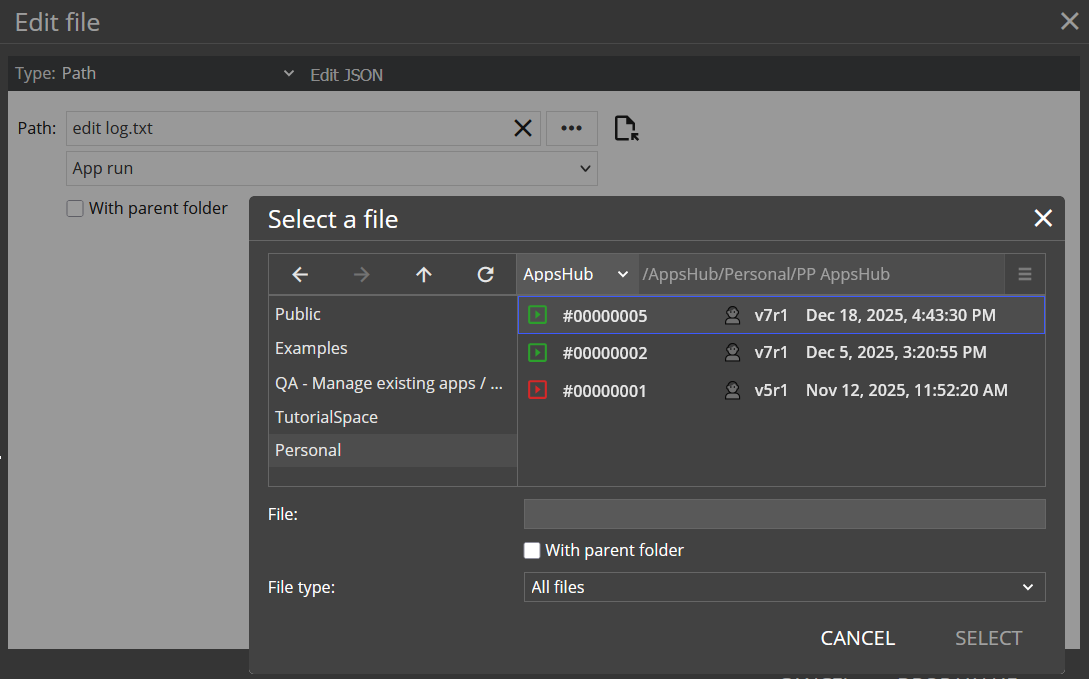Expand the App run dropdown
The height and width of the screenshot is (679, 1089).
pyautogui.click(x=331, y=169)
